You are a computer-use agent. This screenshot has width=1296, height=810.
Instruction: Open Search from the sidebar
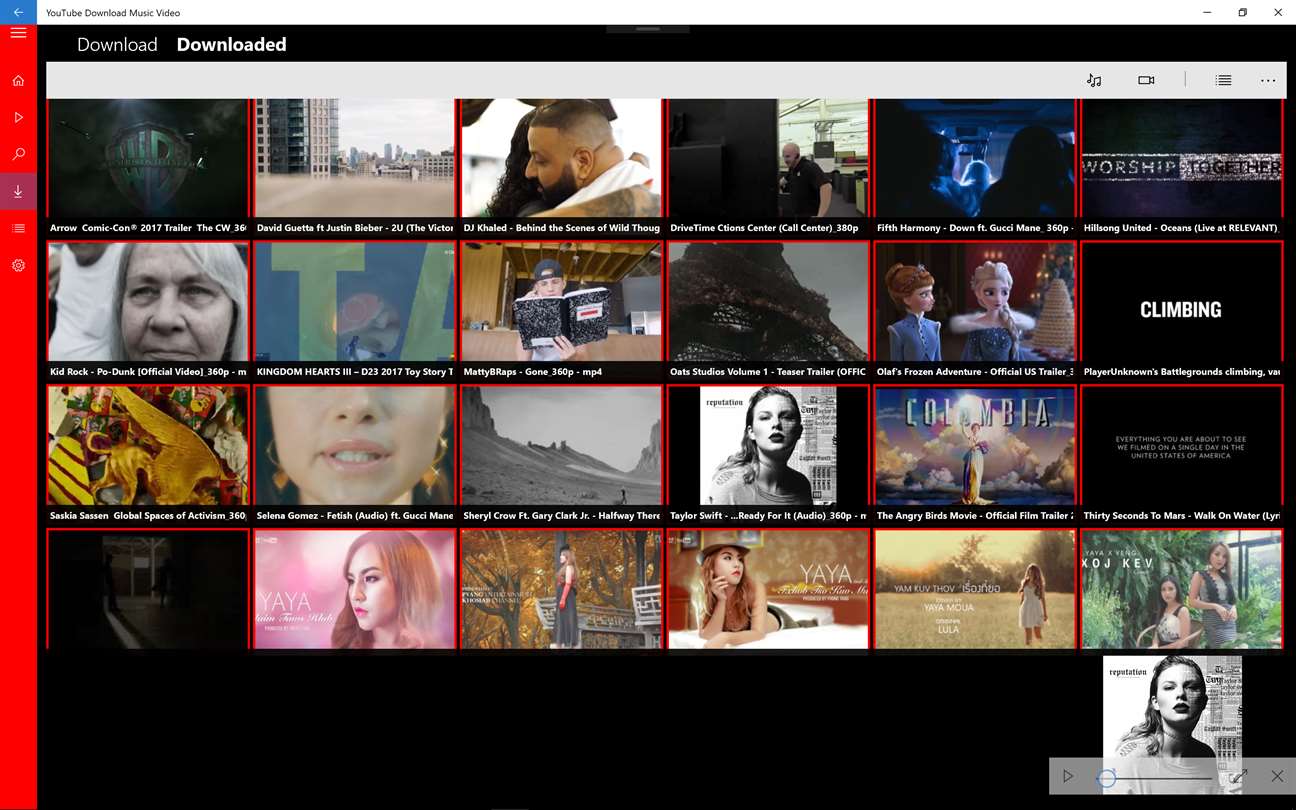18,155
